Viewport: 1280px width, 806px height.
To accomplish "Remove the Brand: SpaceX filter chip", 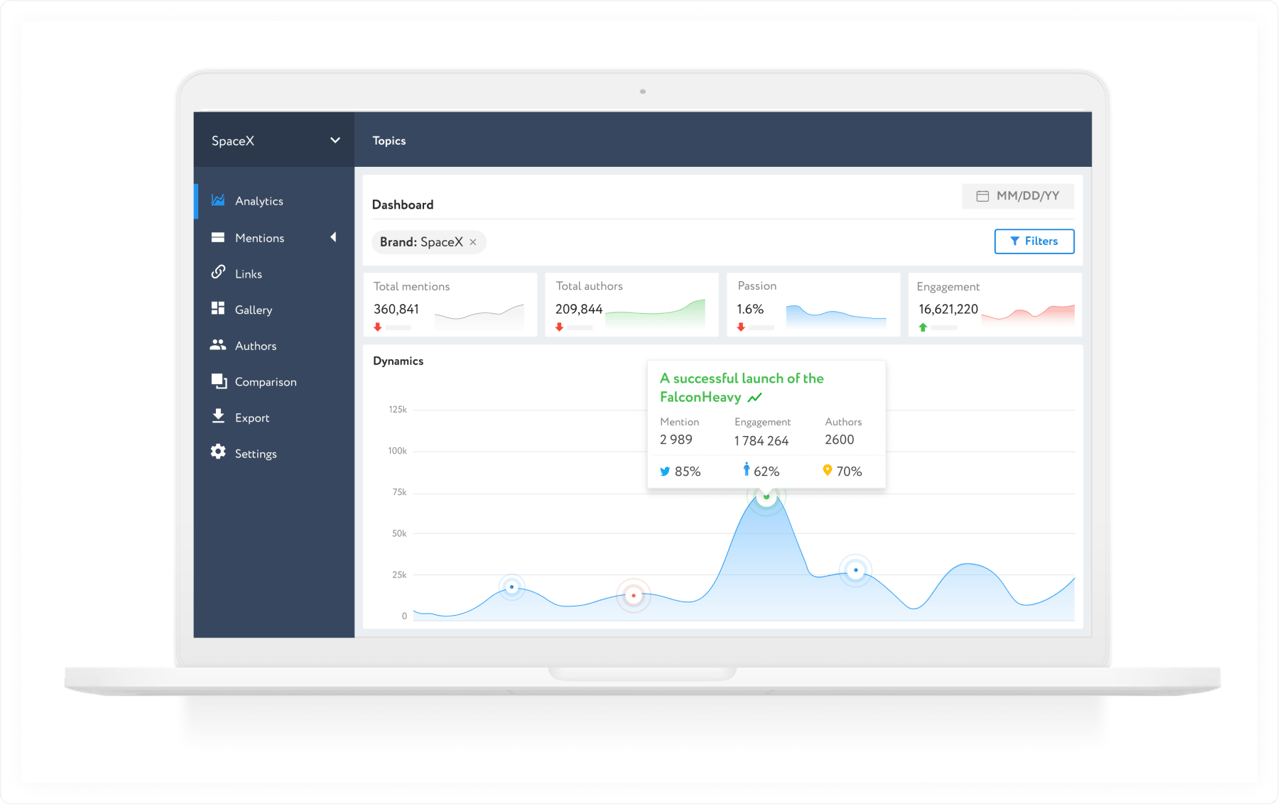I will tap(473, 242).
